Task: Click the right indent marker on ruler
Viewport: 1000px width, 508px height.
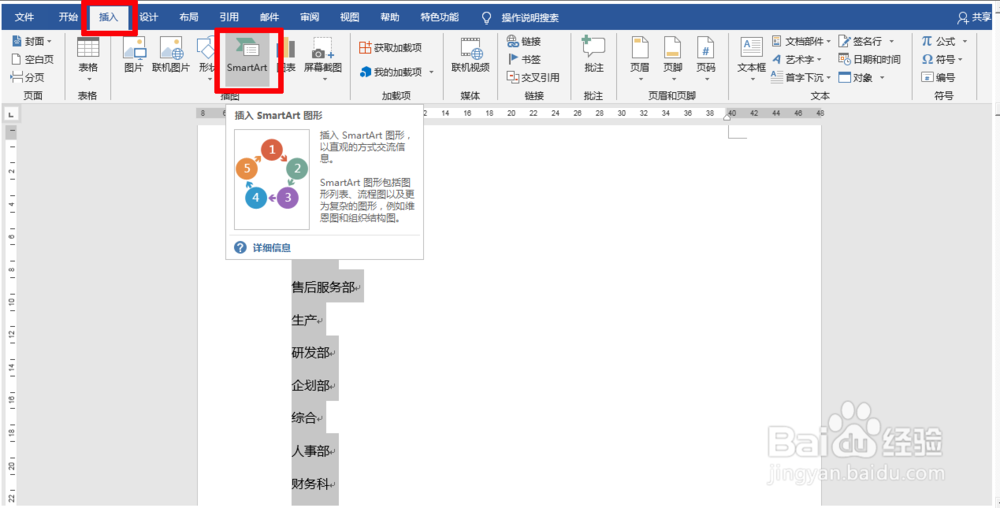Action: point(728,119)
